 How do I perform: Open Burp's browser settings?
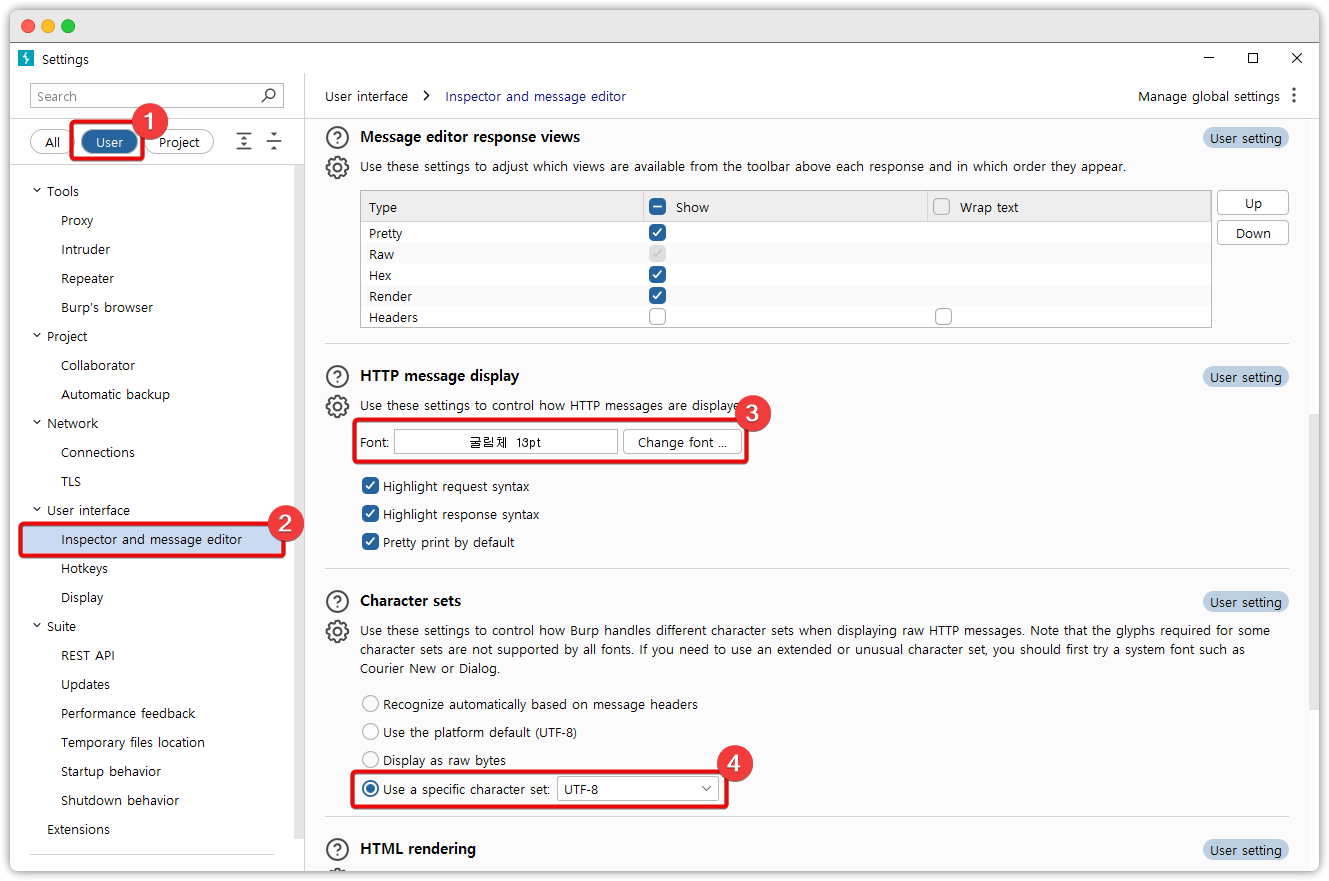107,307
